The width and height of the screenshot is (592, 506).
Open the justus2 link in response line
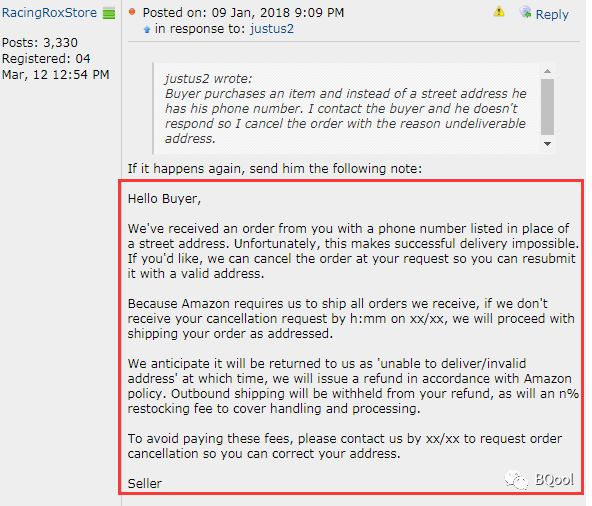tap(271, 29)
